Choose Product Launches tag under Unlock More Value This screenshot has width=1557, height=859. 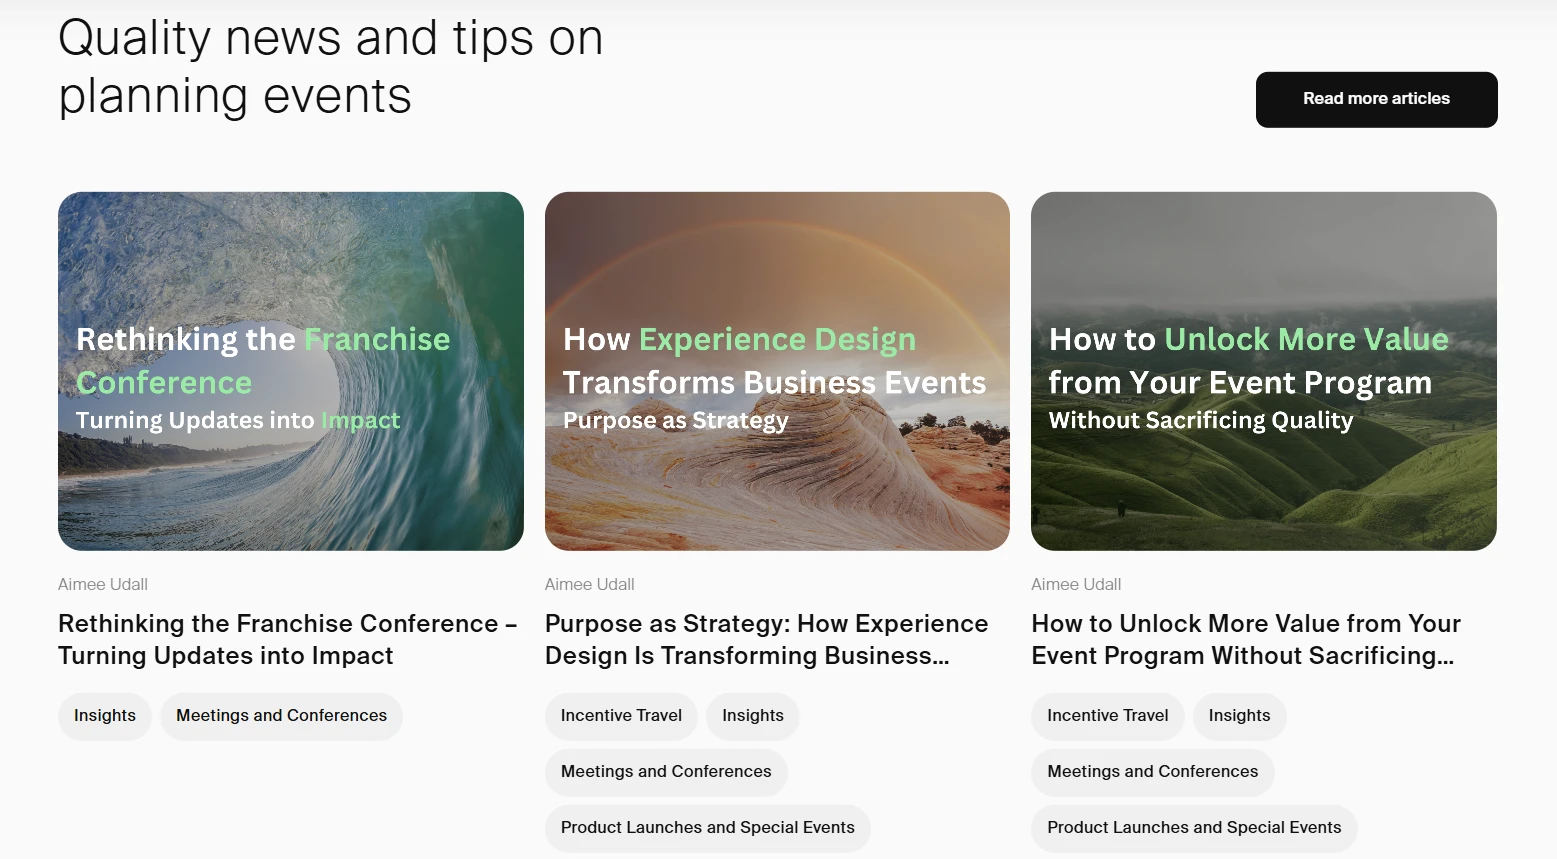coord(1194,828)
